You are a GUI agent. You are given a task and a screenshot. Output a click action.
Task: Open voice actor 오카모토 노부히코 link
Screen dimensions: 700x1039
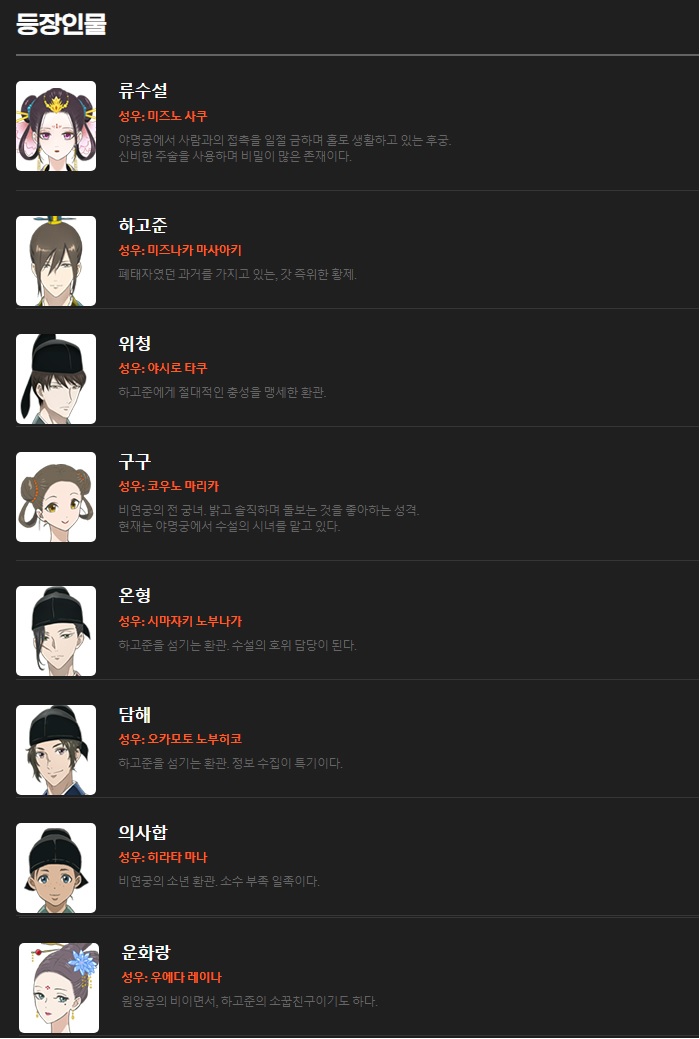(194, 739)
